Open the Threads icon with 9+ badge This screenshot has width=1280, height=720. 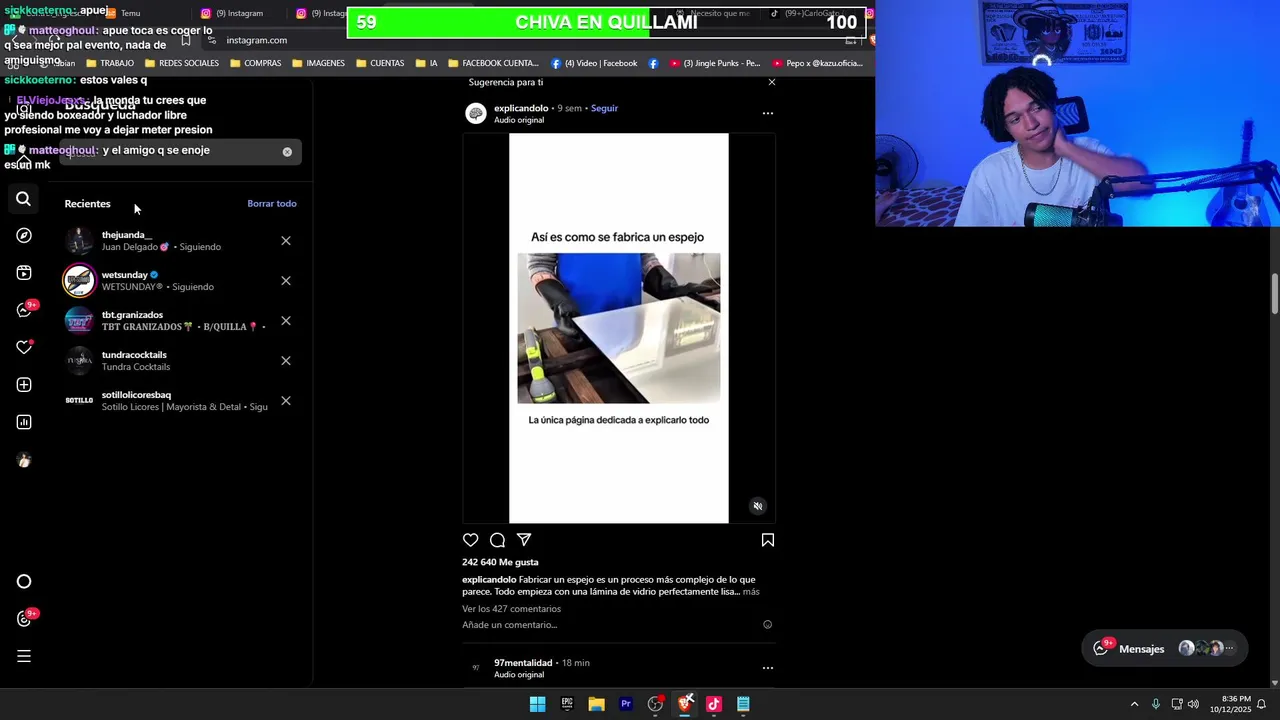pos(25,618)
